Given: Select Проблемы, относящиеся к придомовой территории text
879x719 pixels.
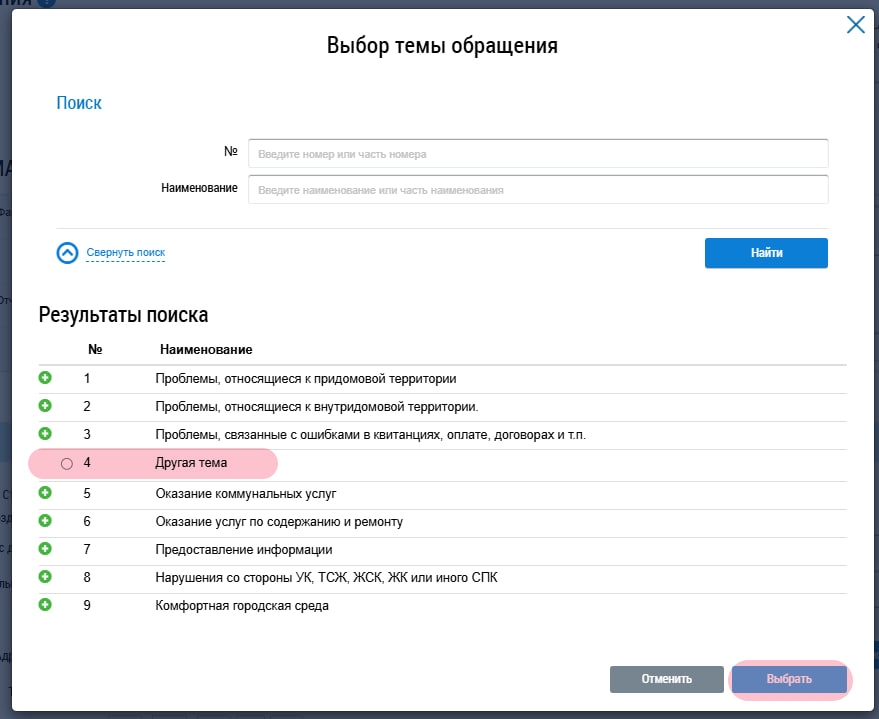Looking at the screenshot, I should click(x=306, y=379).
